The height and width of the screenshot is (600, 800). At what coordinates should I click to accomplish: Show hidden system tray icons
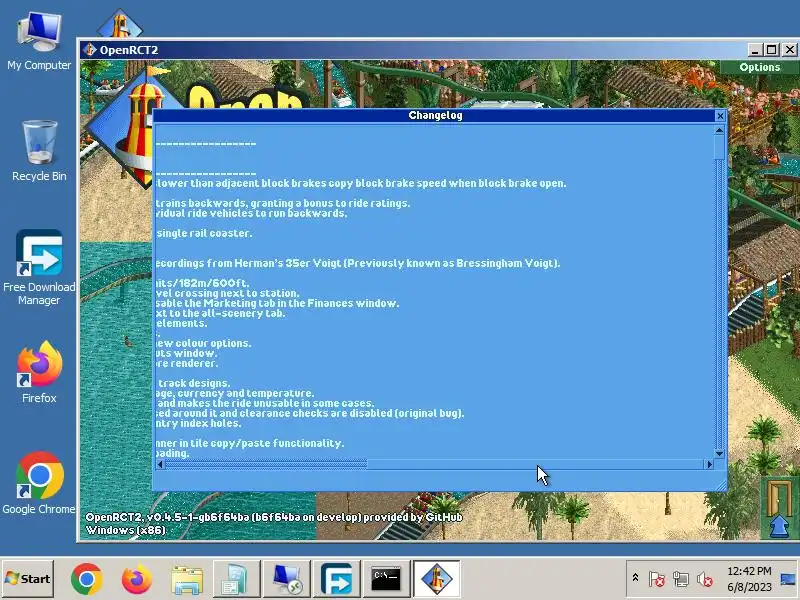pyautogui.click(x=635, y=578)
